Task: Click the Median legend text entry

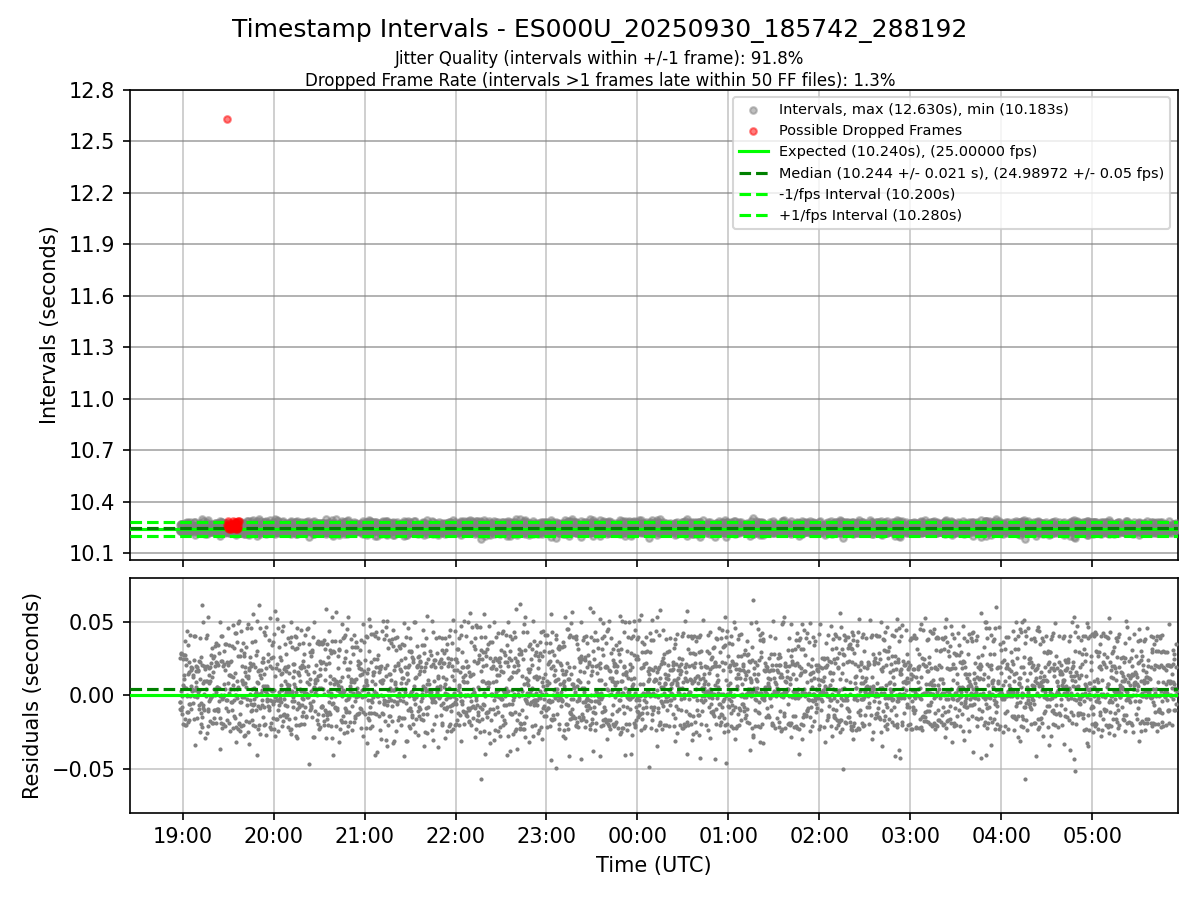Action: pyautogui.click(x=971, y=173)
